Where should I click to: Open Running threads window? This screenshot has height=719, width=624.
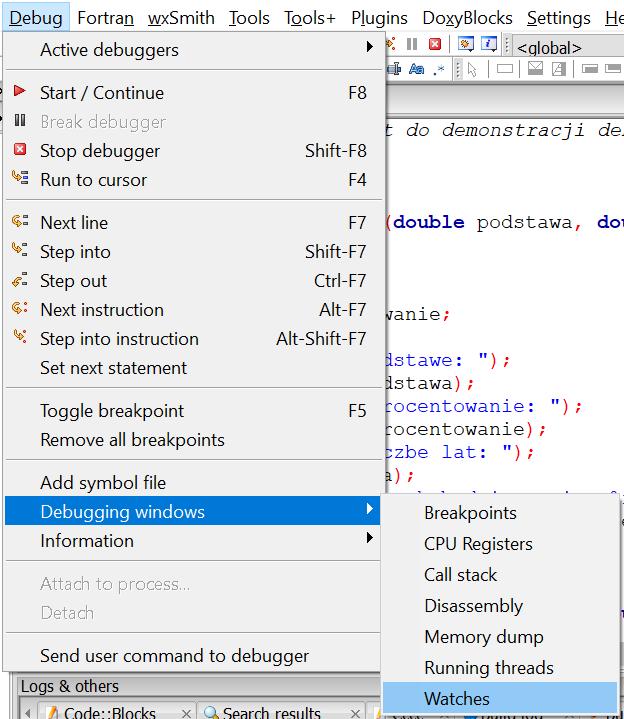[500, 668]
